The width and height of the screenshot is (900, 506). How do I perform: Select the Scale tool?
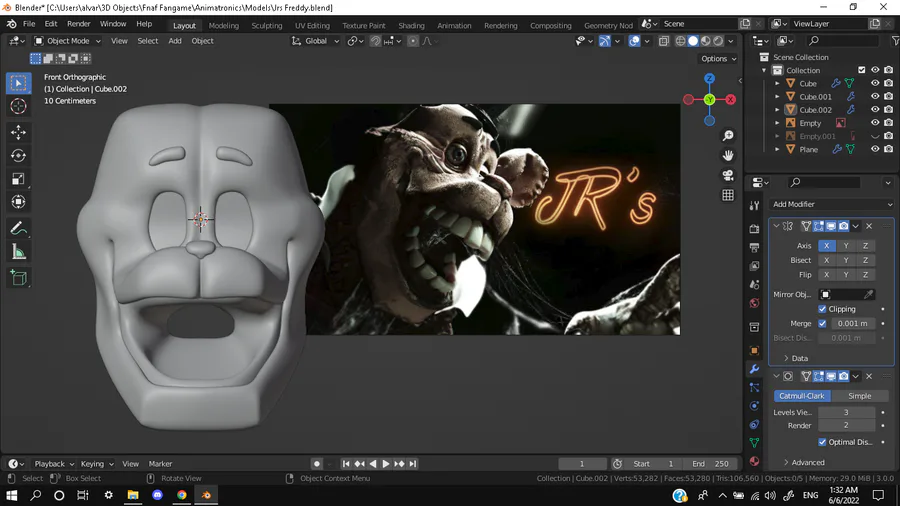18,179
